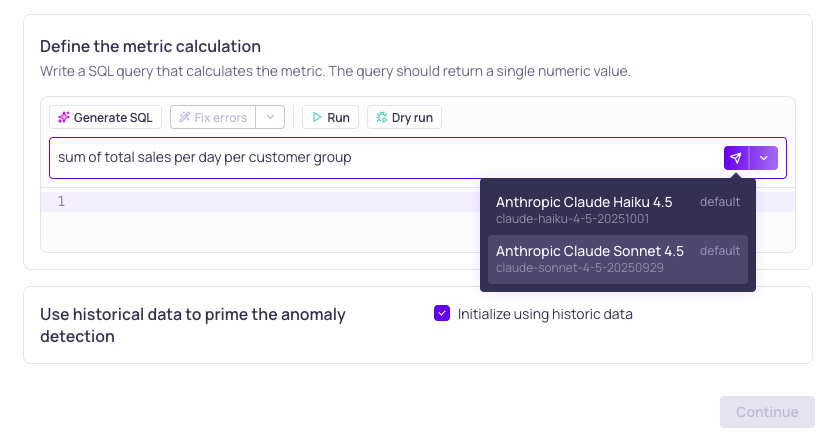Focus the prompt field with the sales text

pos(380,158)
